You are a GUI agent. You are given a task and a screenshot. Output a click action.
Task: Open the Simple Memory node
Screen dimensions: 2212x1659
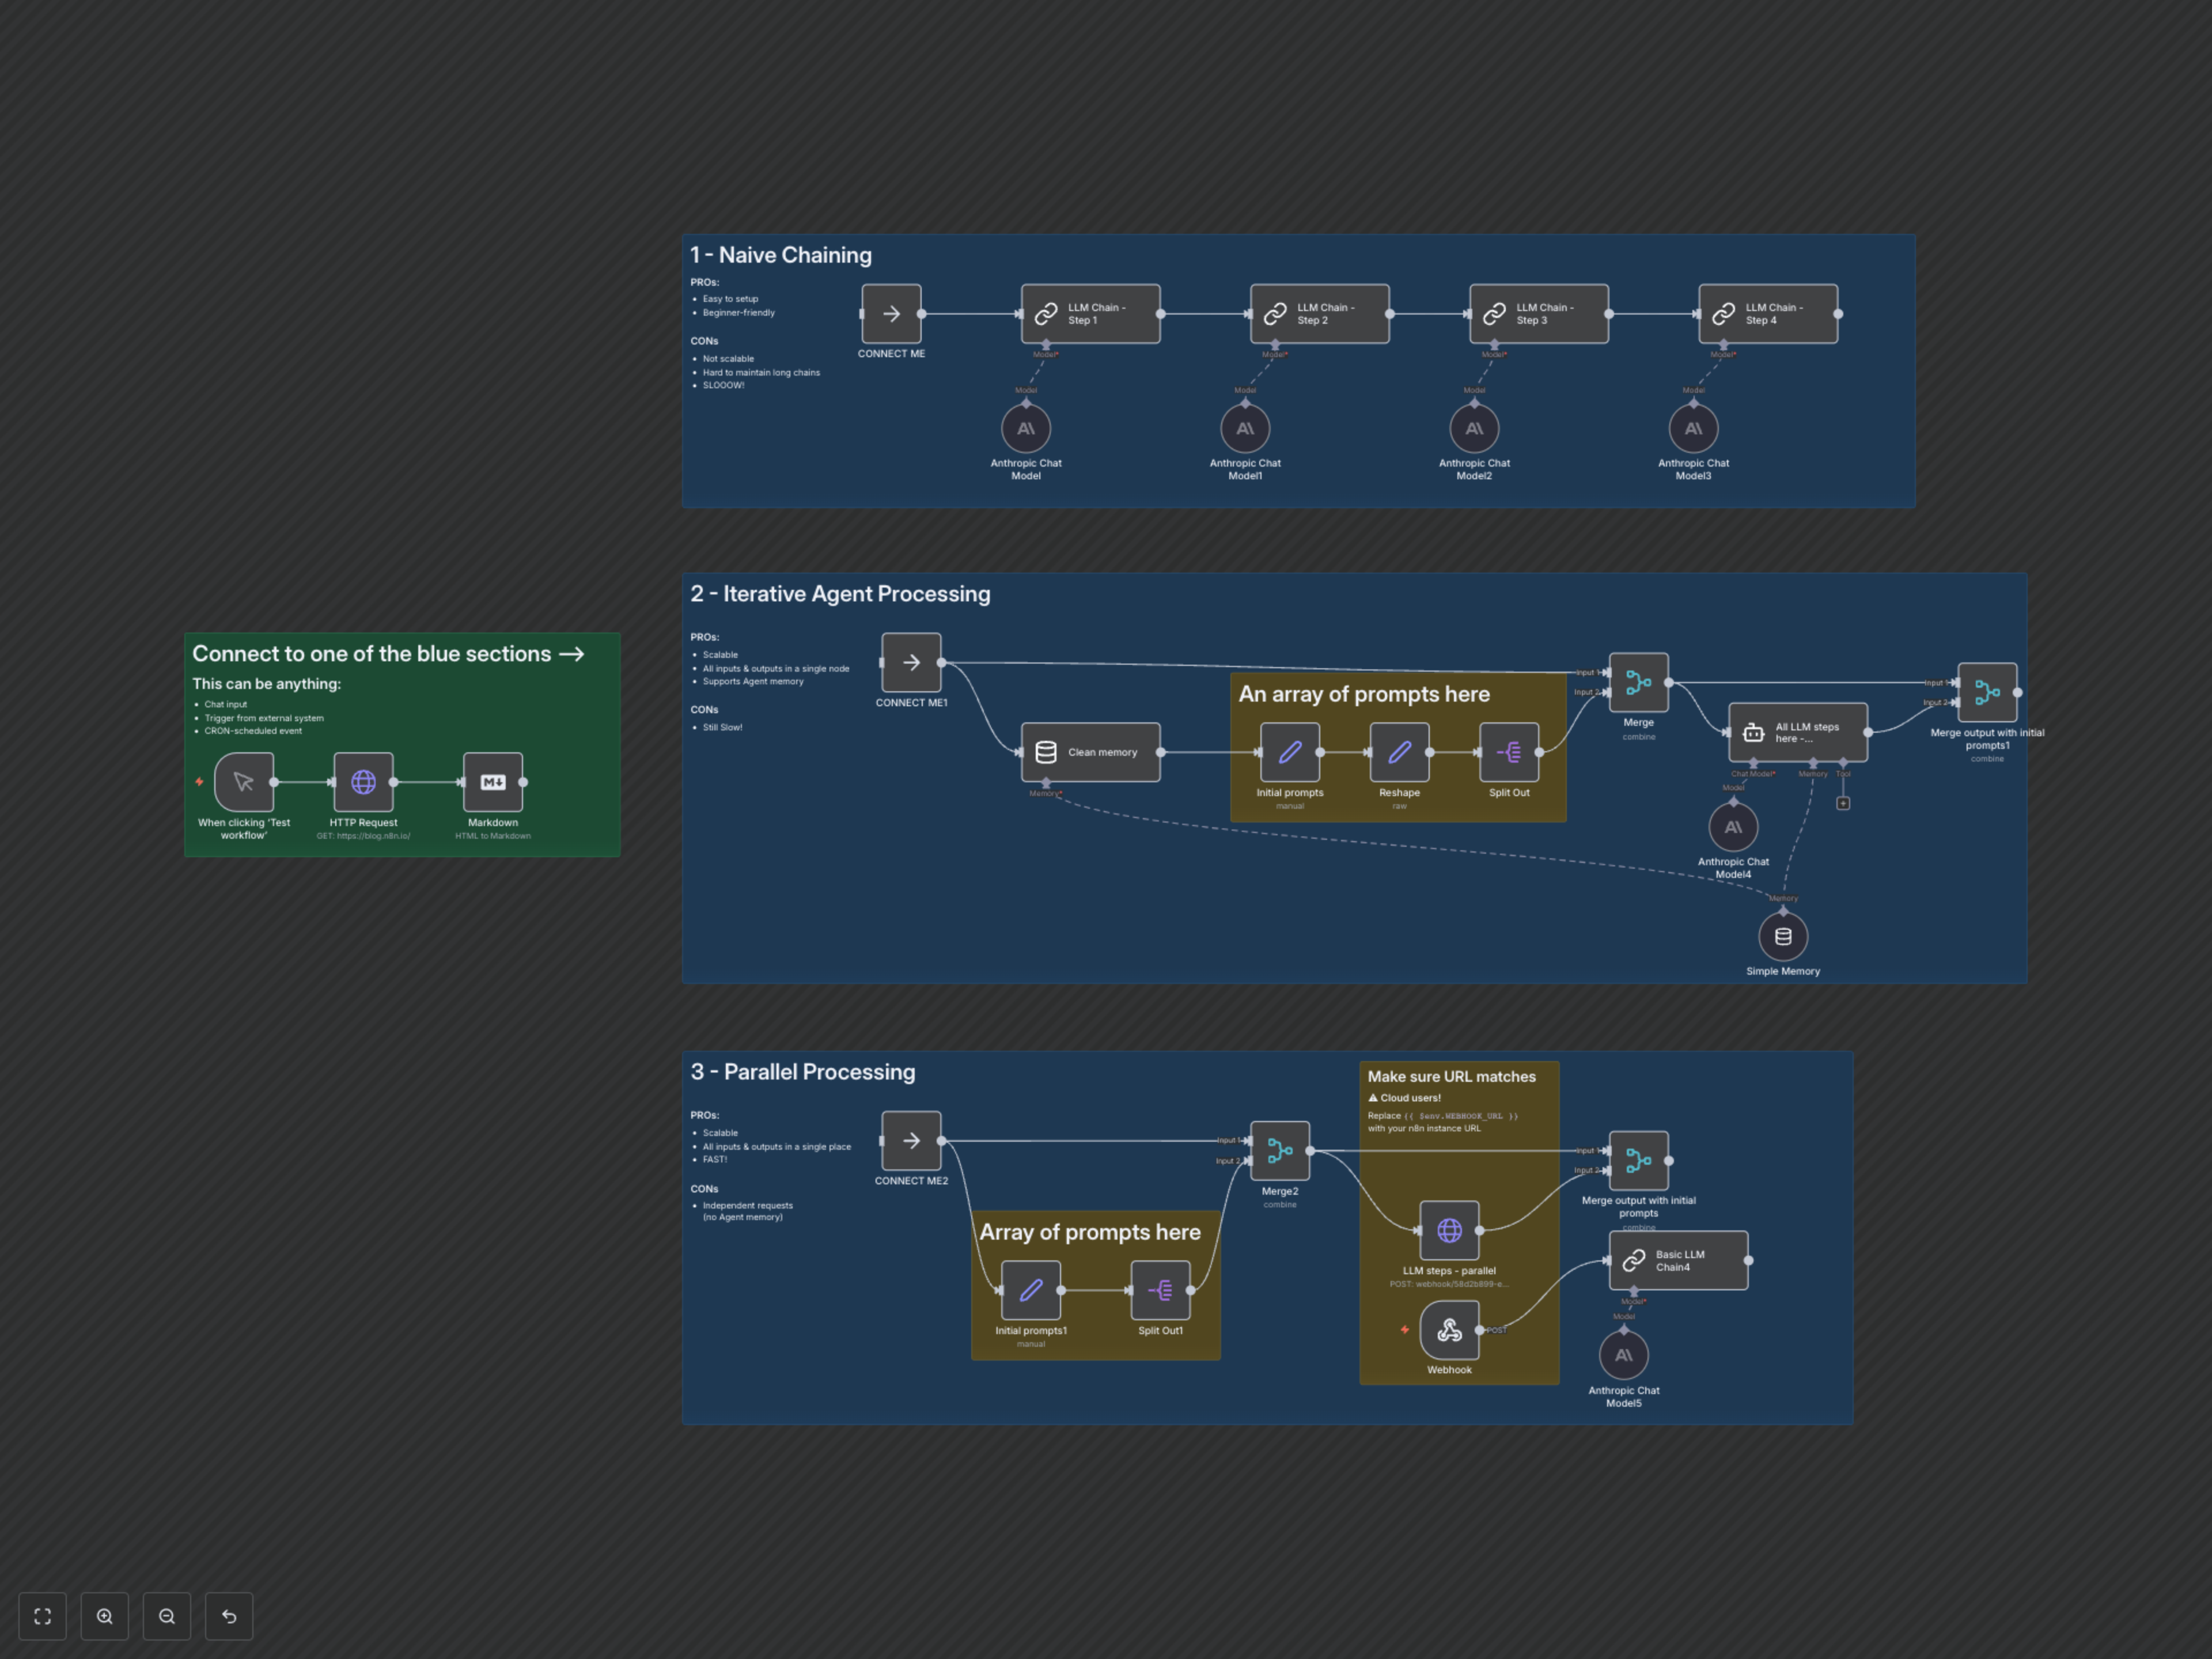1783,937
